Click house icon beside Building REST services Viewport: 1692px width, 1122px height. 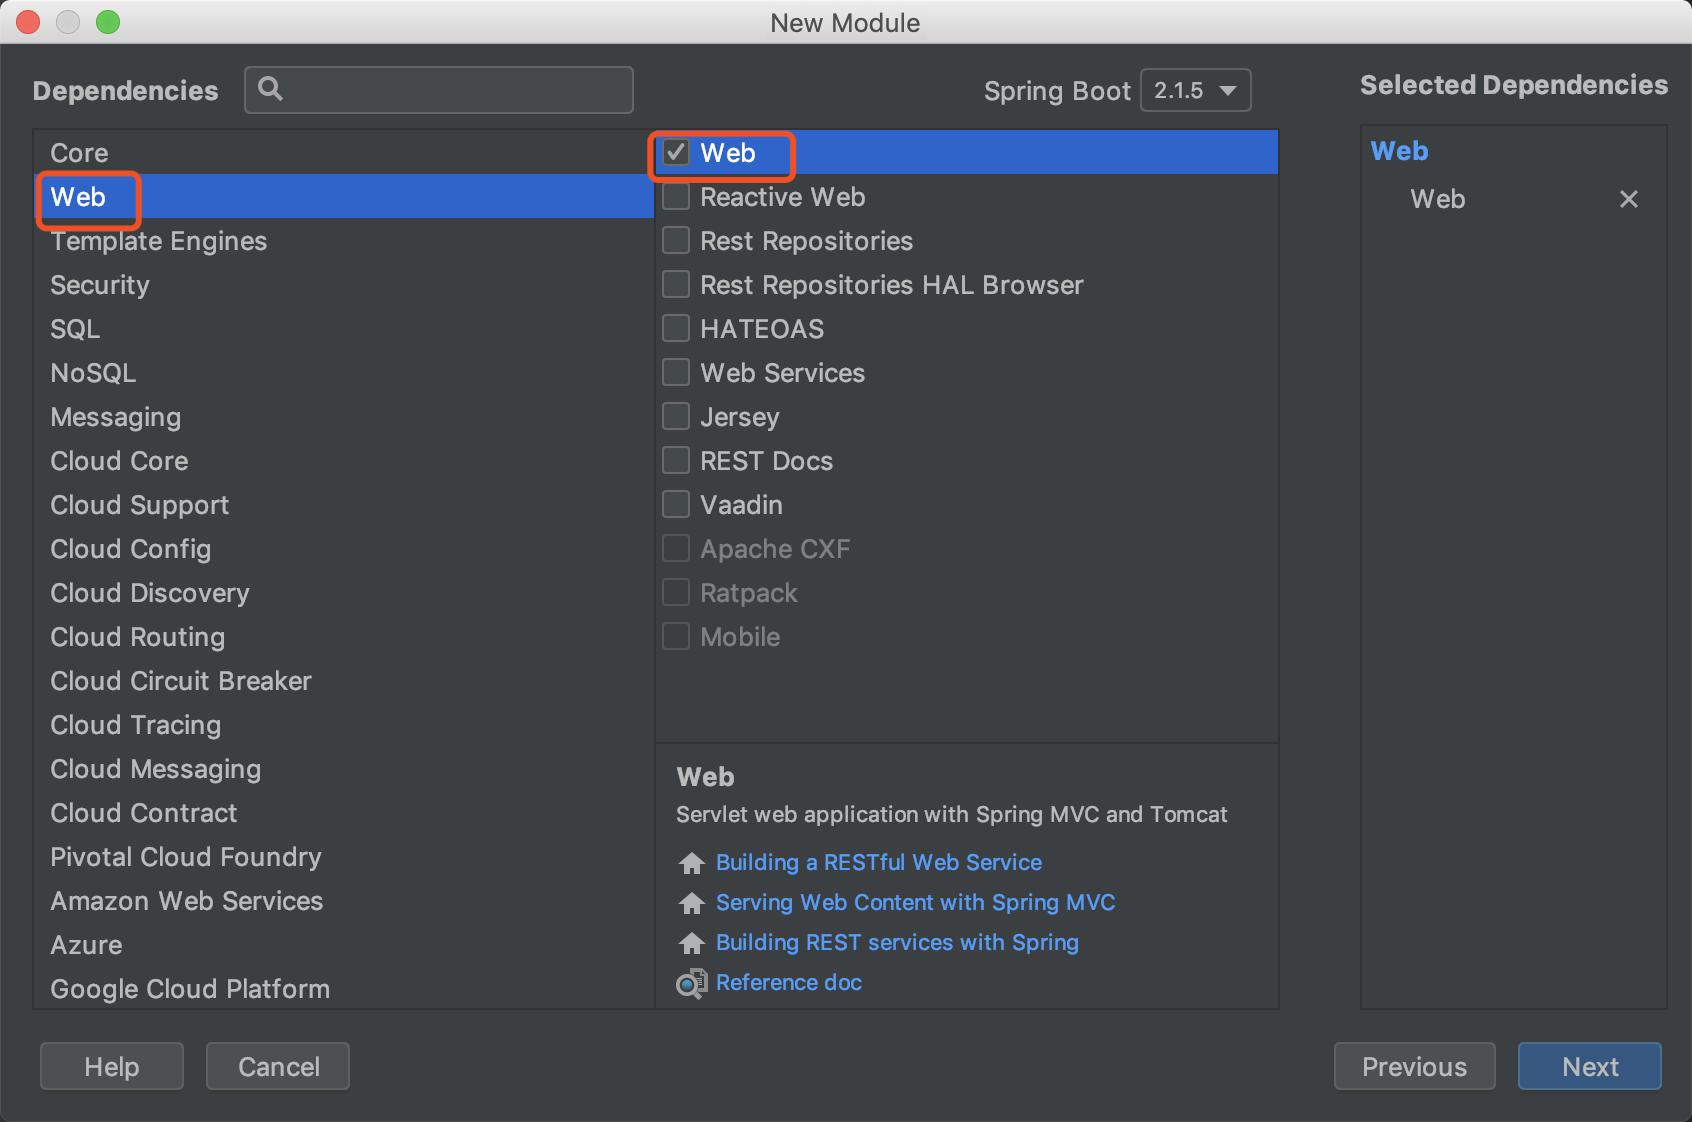pyautogui.click(x=691, y=943)
